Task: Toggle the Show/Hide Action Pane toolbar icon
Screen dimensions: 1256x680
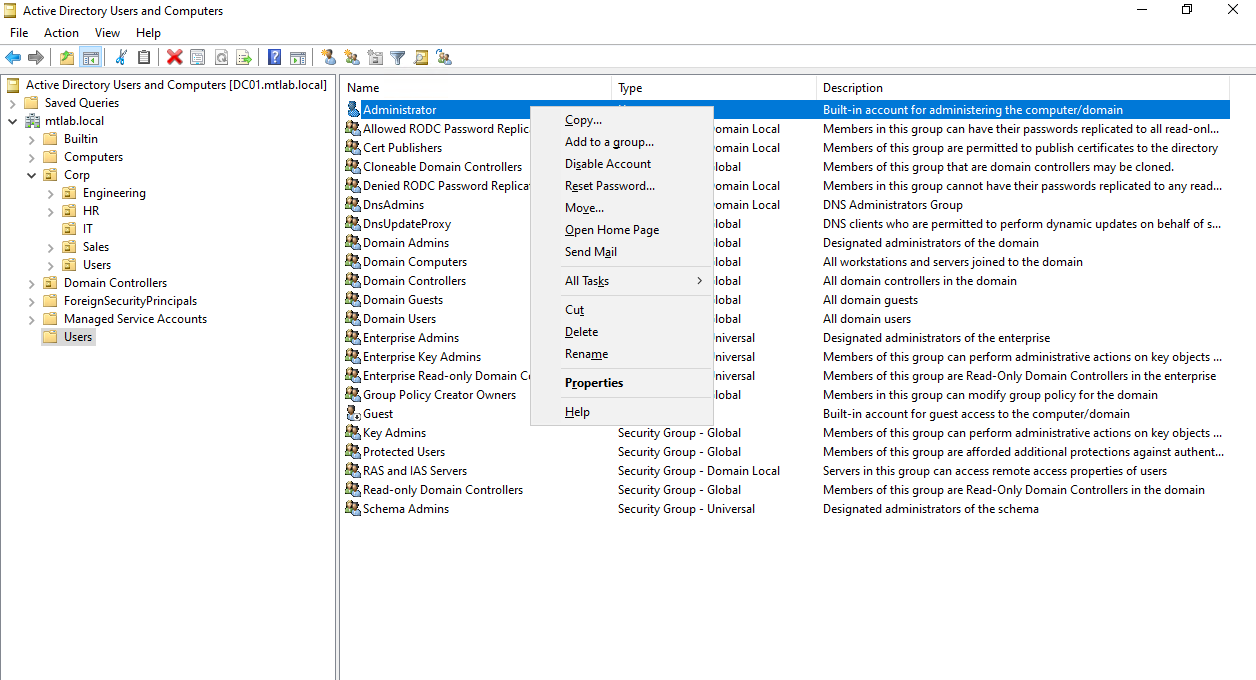Action: click(x=297, y=58)
